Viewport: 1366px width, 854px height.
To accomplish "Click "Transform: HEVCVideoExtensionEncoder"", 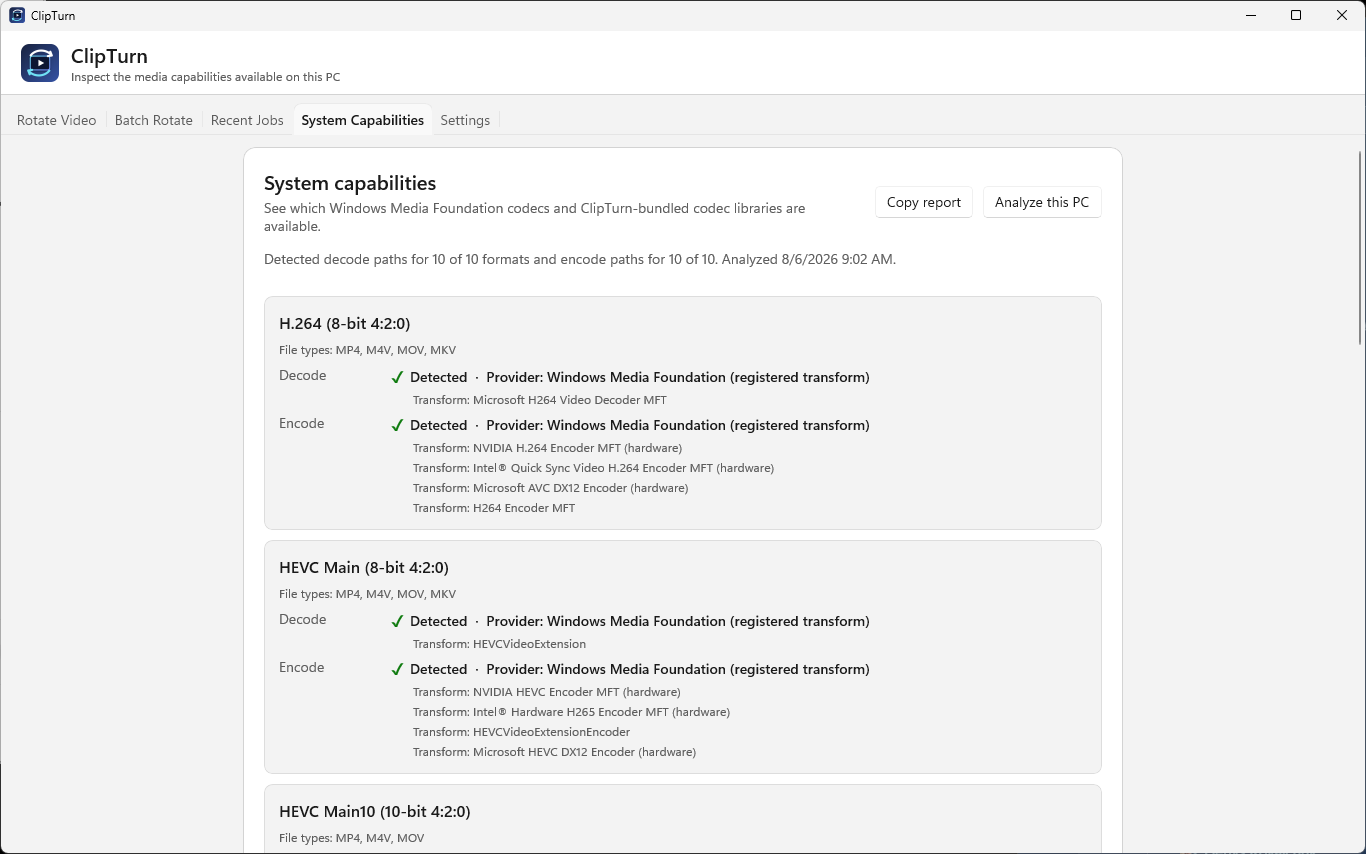I will 521,732.
